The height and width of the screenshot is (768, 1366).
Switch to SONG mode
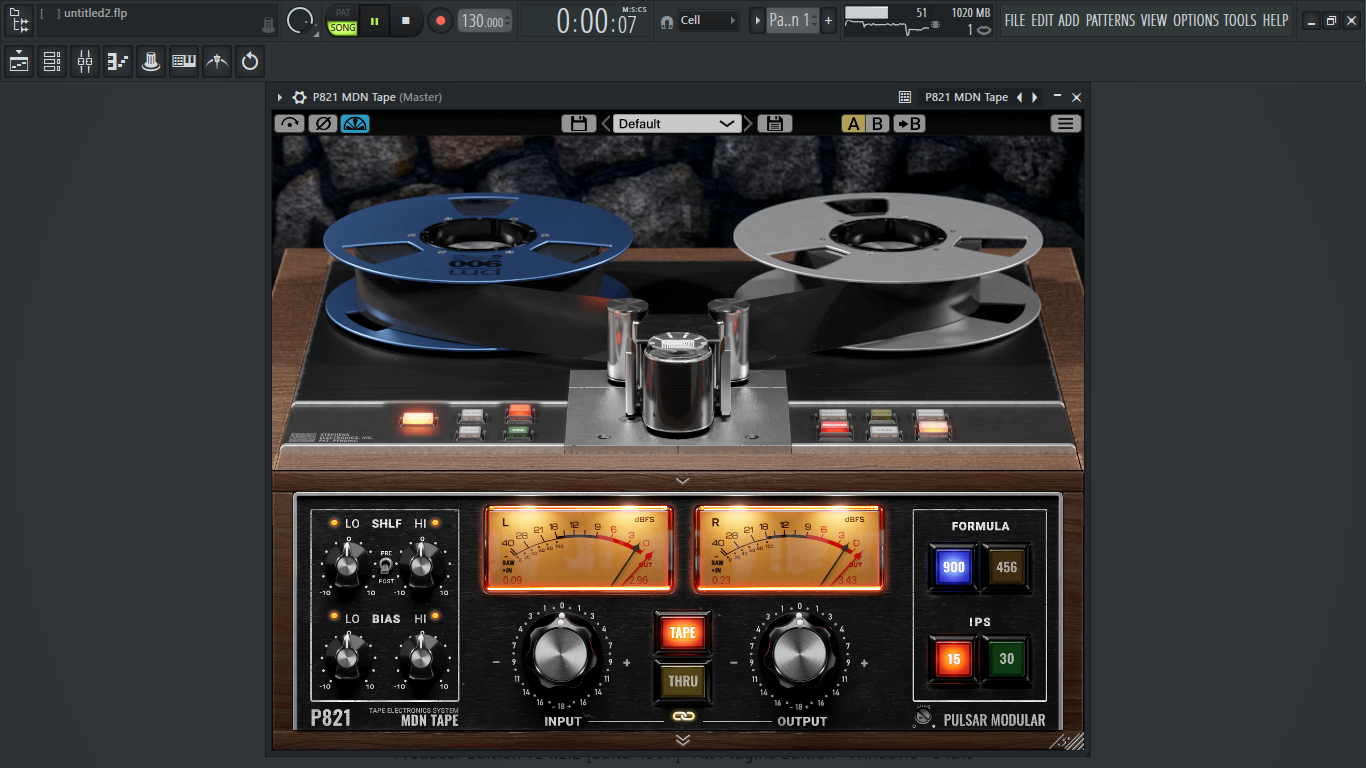tap(343, 28)
